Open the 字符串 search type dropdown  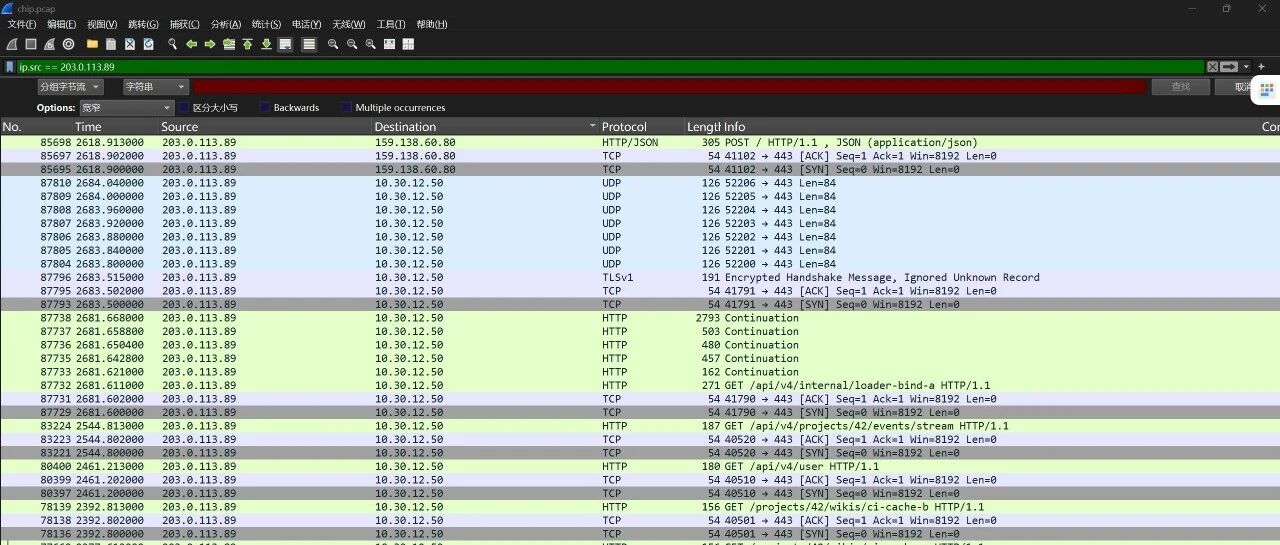tap(155, 87)
